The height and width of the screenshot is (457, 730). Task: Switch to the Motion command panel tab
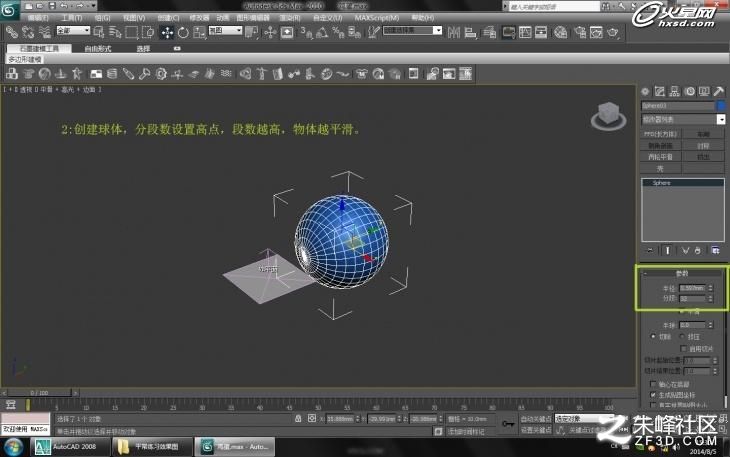(689, 91)
